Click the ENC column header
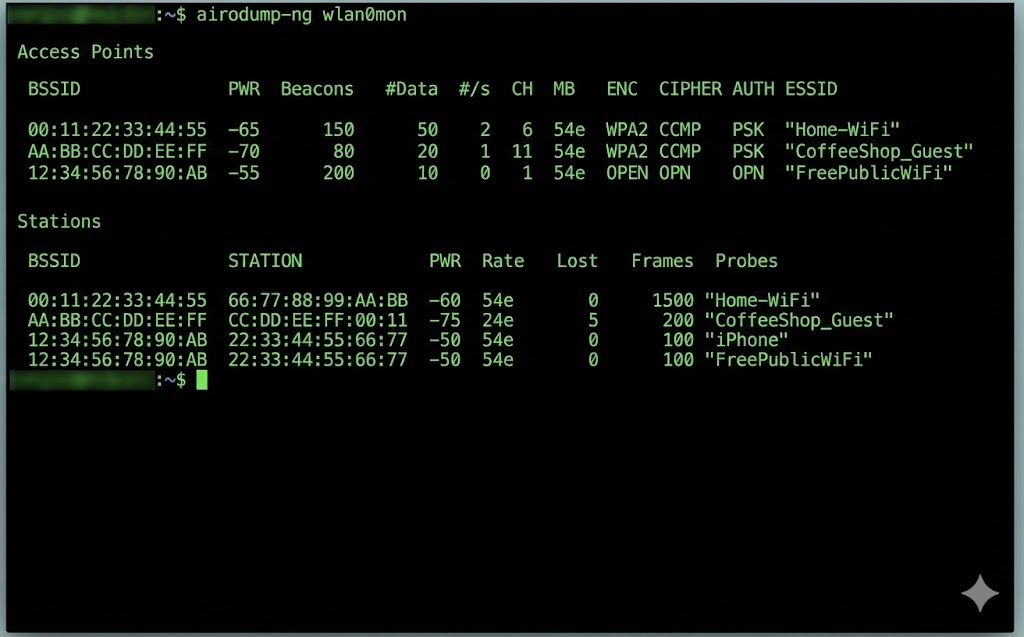 [x=622, y=89]
